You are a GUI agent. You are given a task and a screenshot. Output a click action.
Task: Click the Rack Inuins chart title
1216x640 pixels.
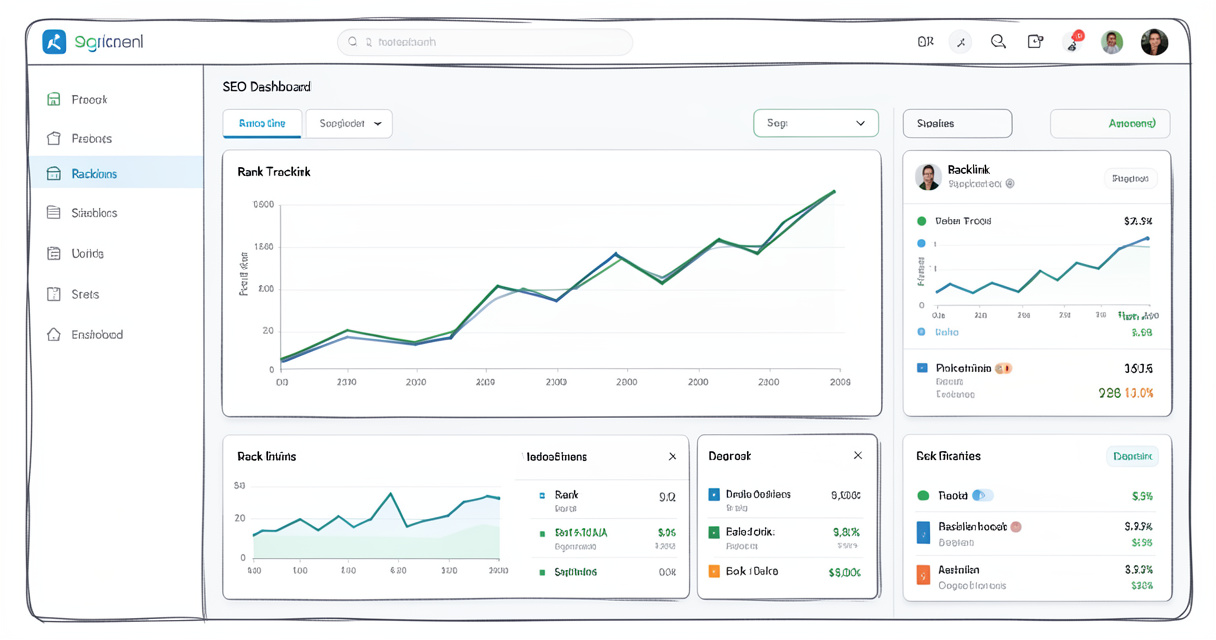click(267, 456)
